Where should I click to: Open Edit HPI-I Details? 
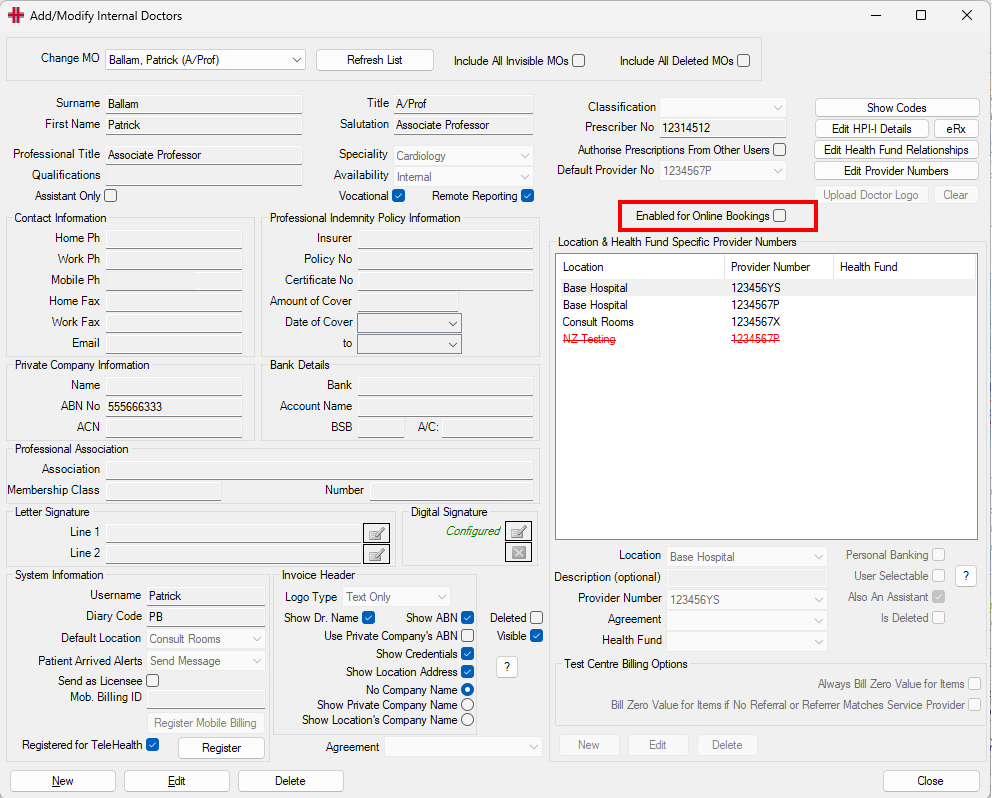tap(871, 128)
